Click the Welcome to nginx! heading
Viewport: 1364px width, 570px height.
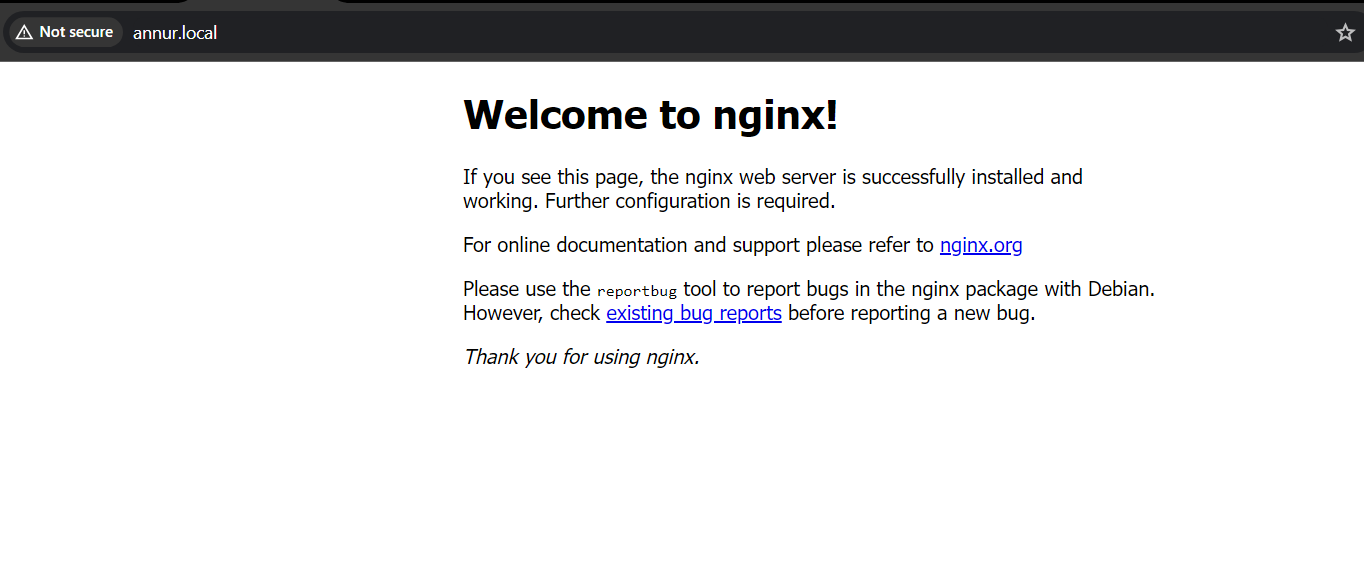650,115
